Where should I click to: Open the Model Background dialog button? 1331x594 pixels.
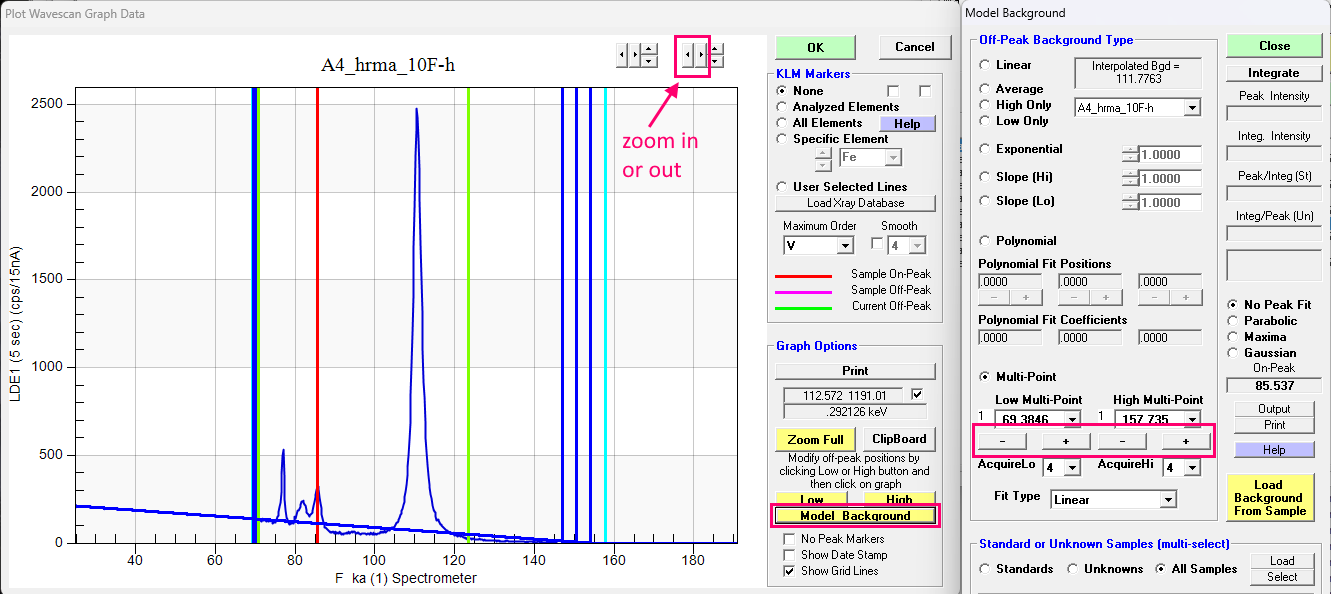(855, 516)
